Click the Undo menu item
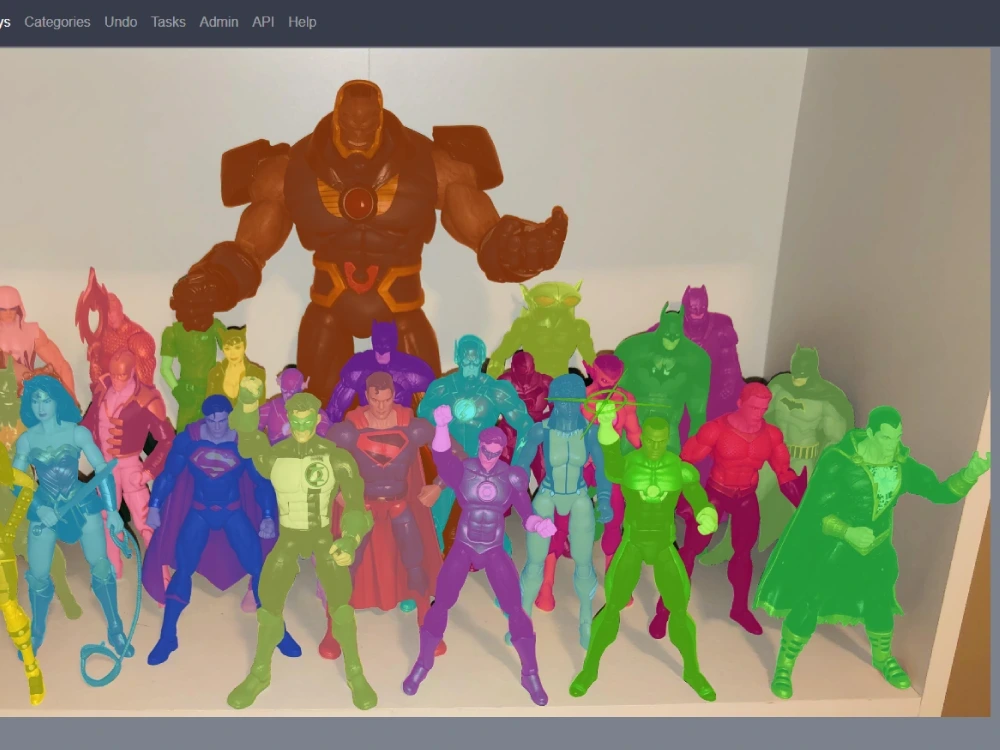1000x750 pixels. click(121, 22)
